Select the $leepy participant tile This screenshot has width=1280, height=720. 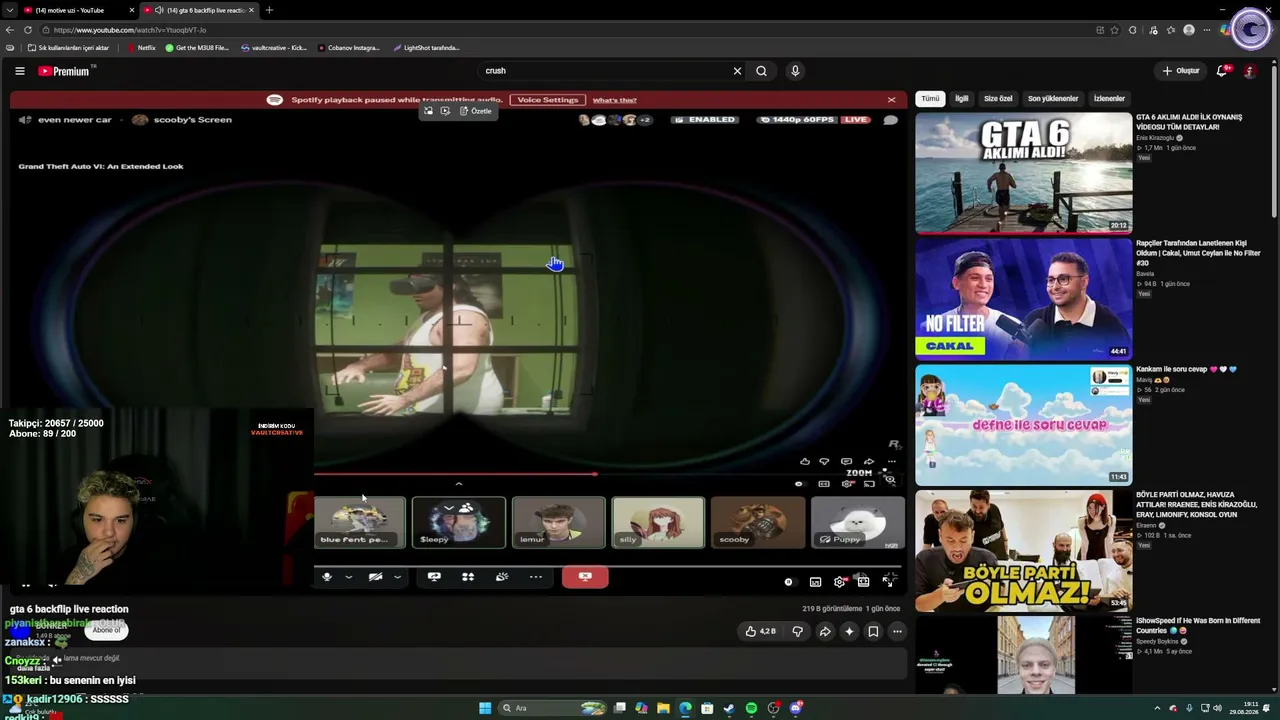click(459, 522)
